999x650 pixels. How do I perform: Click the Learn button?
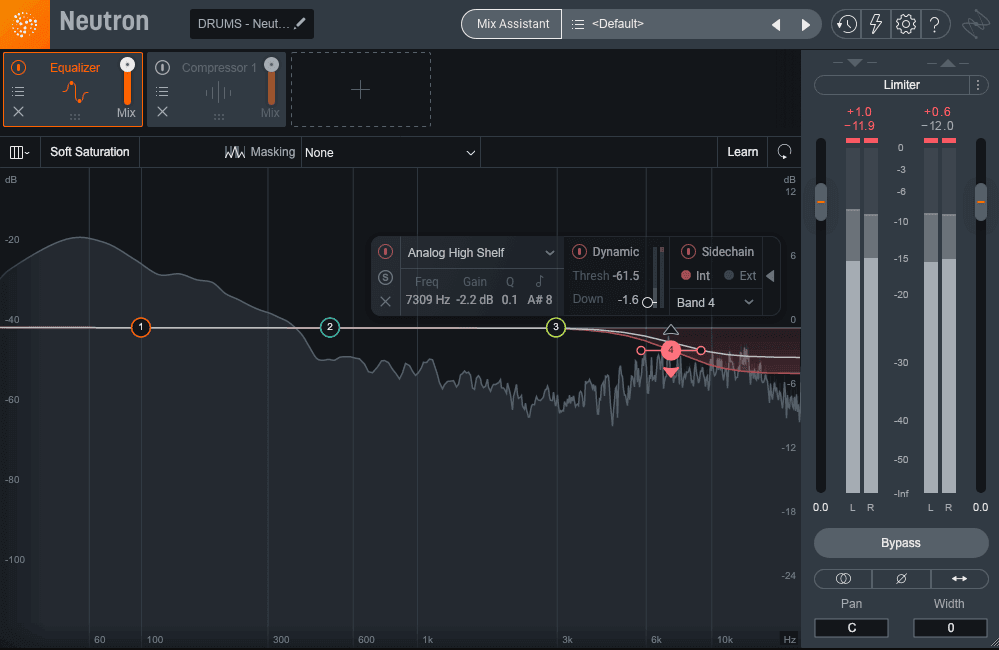(x=742, y=152)
